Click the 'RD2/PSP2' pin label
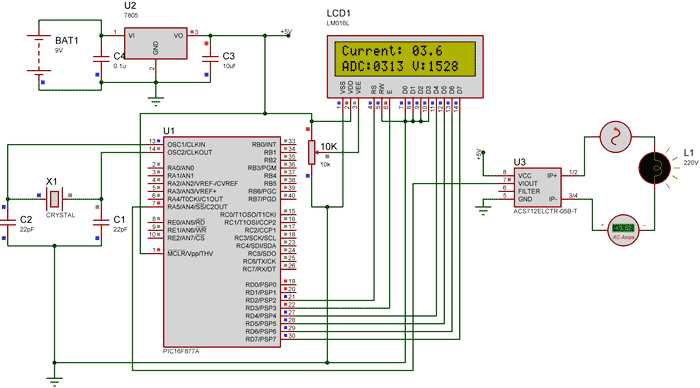700x388 pixels. tap(261, 300)
